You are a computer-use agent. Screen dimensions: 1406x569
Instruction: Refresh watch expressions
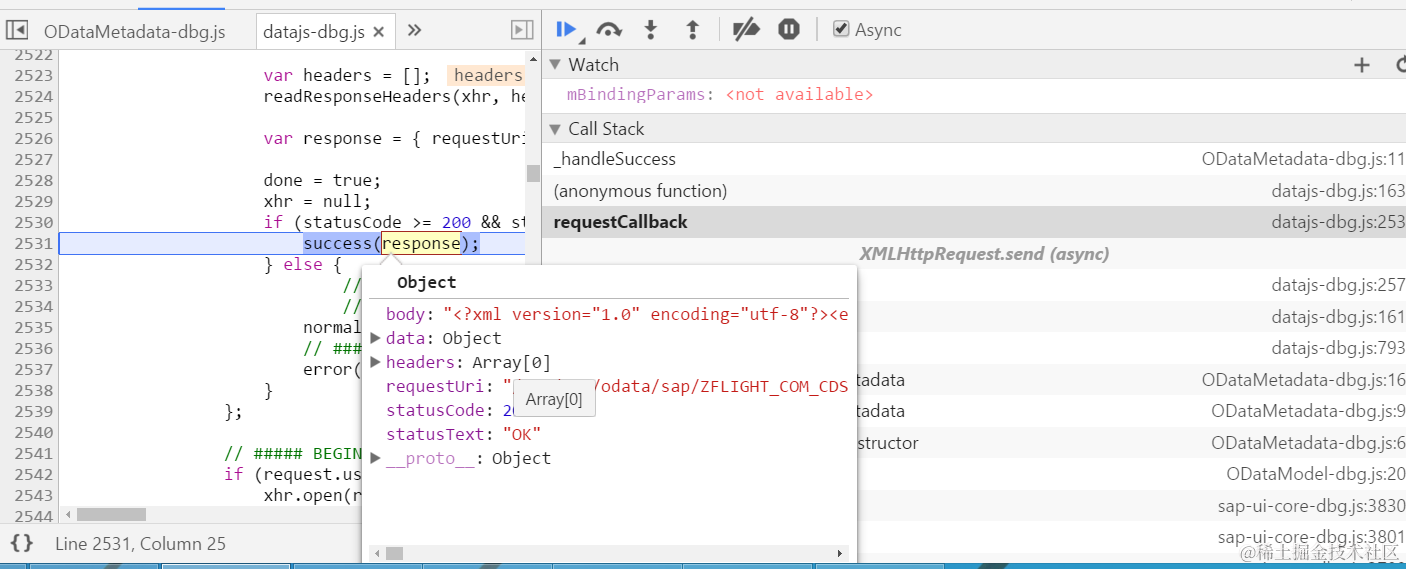point(1400,65)
